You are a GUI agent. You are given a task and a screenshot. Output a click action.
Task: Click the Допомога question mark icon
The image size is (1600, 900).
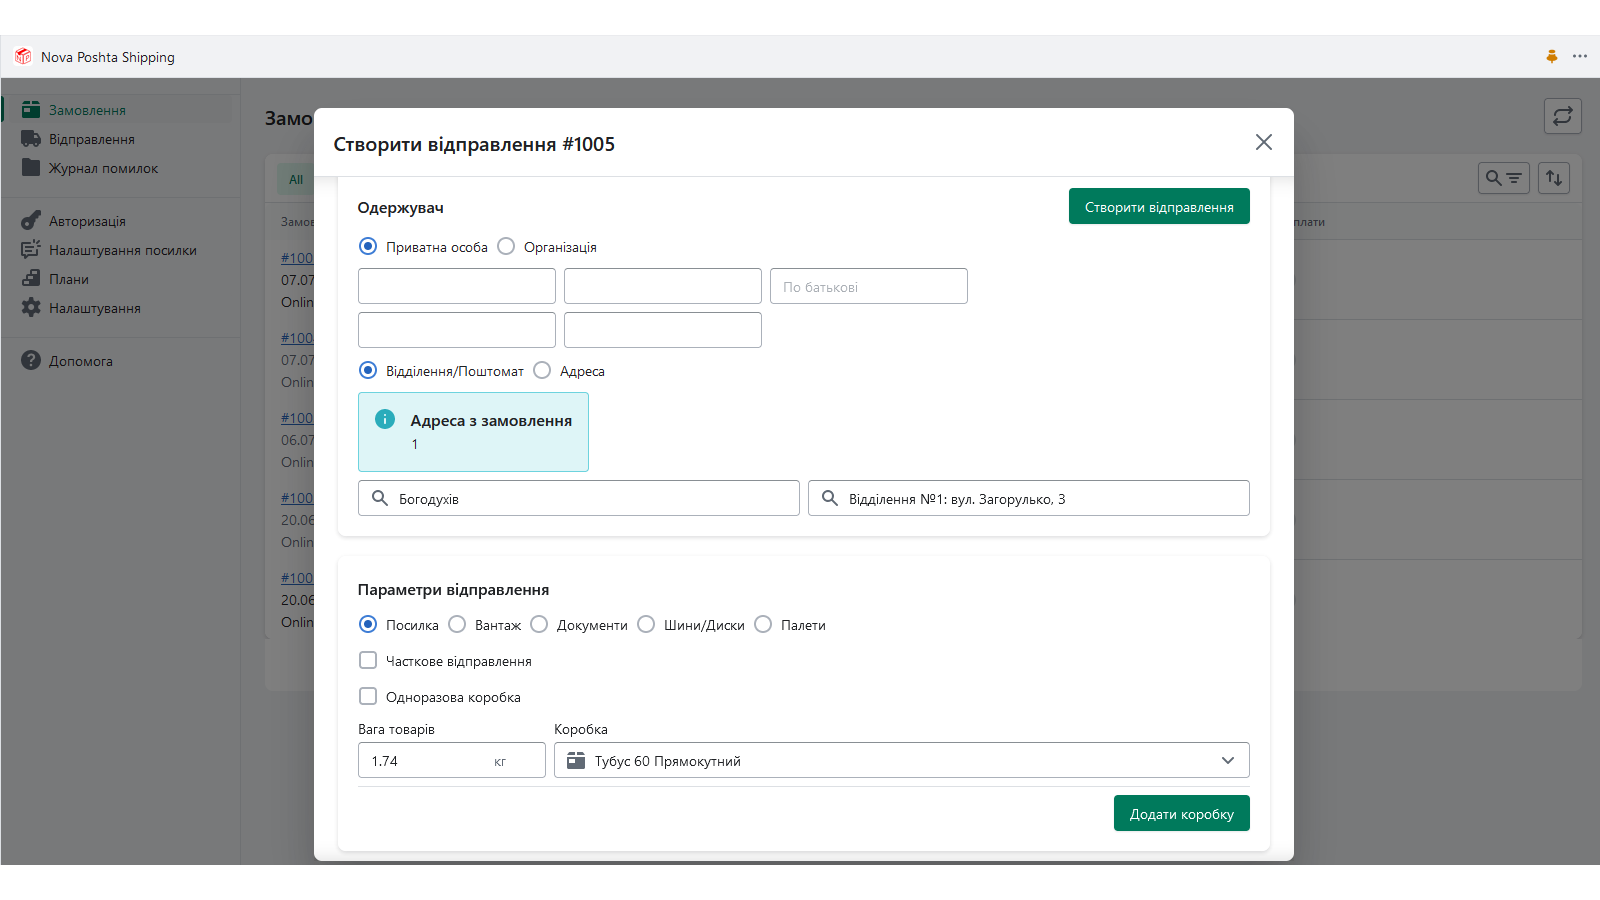tap(31, 361)
